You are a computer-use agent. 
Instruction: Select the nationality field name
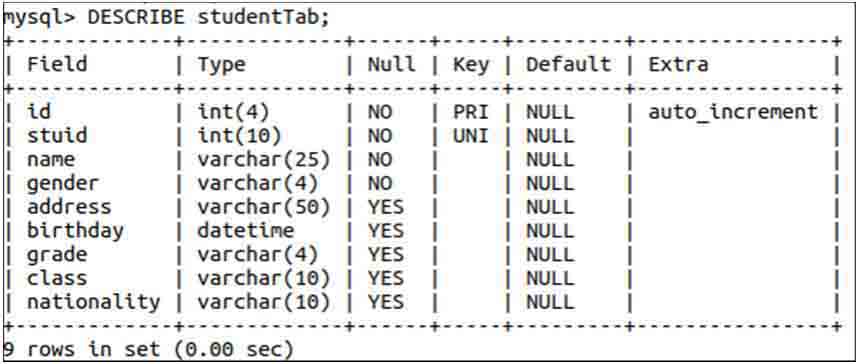pos(94,302)
